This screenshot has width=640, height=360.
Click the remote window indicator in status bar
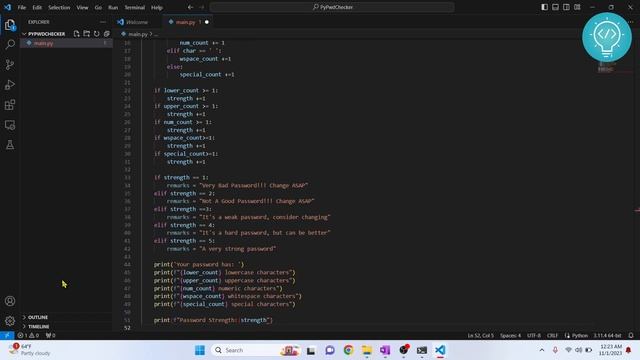tap(7, 336)
